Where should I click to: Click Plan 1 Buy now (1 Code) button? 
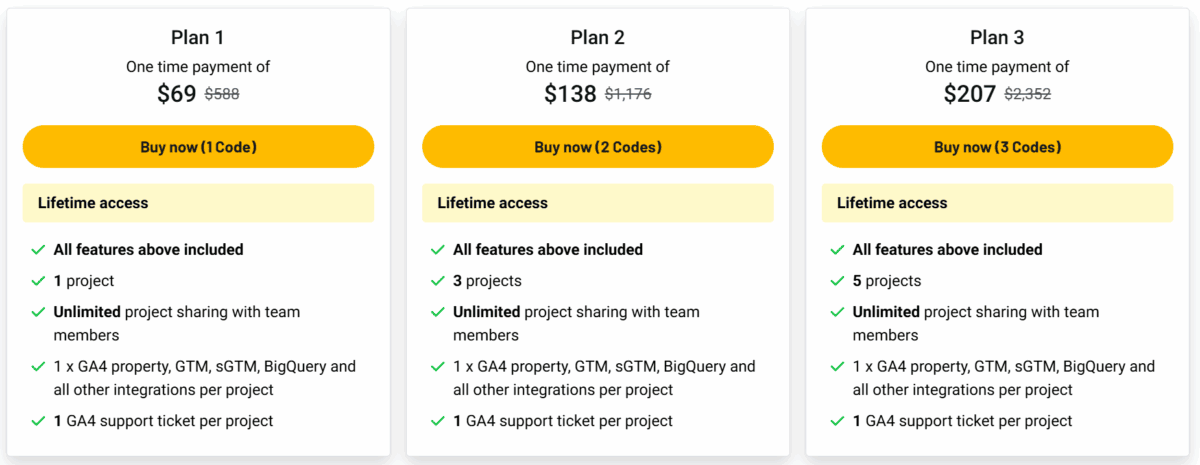click(x=198, y=147)
